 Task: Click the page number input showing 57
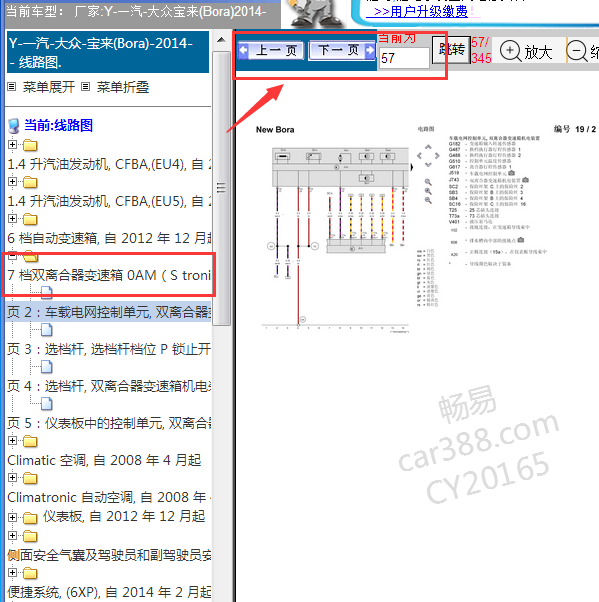pos(404,58)
